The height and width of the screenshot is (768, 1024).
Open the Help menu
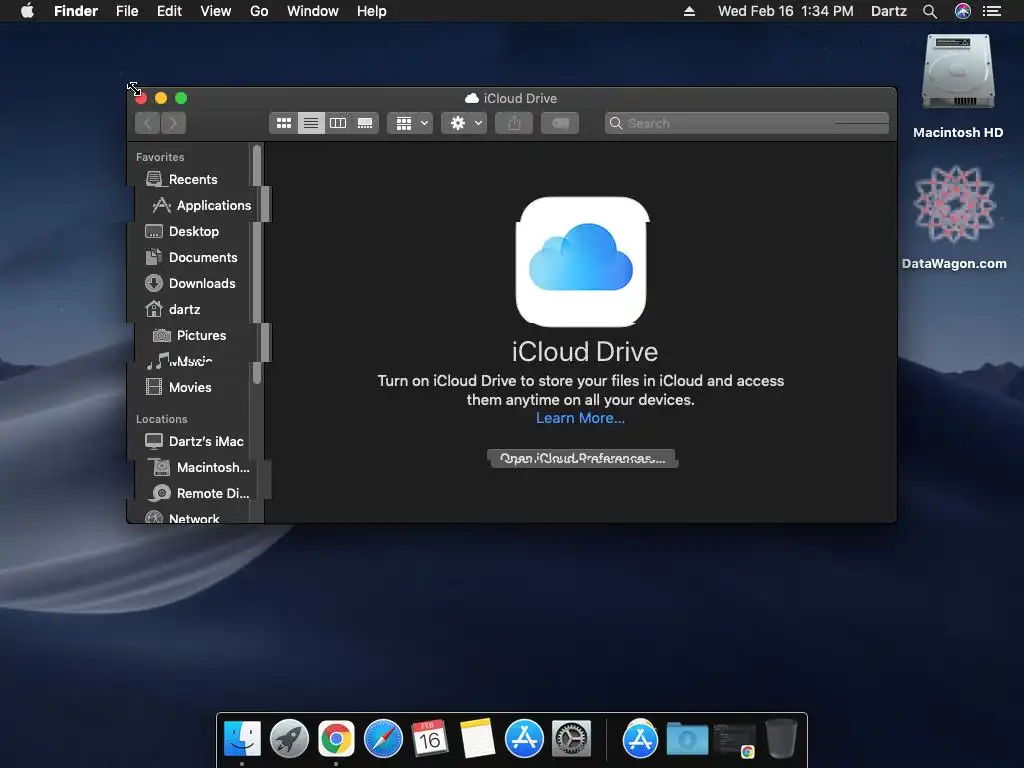point(372,11)
